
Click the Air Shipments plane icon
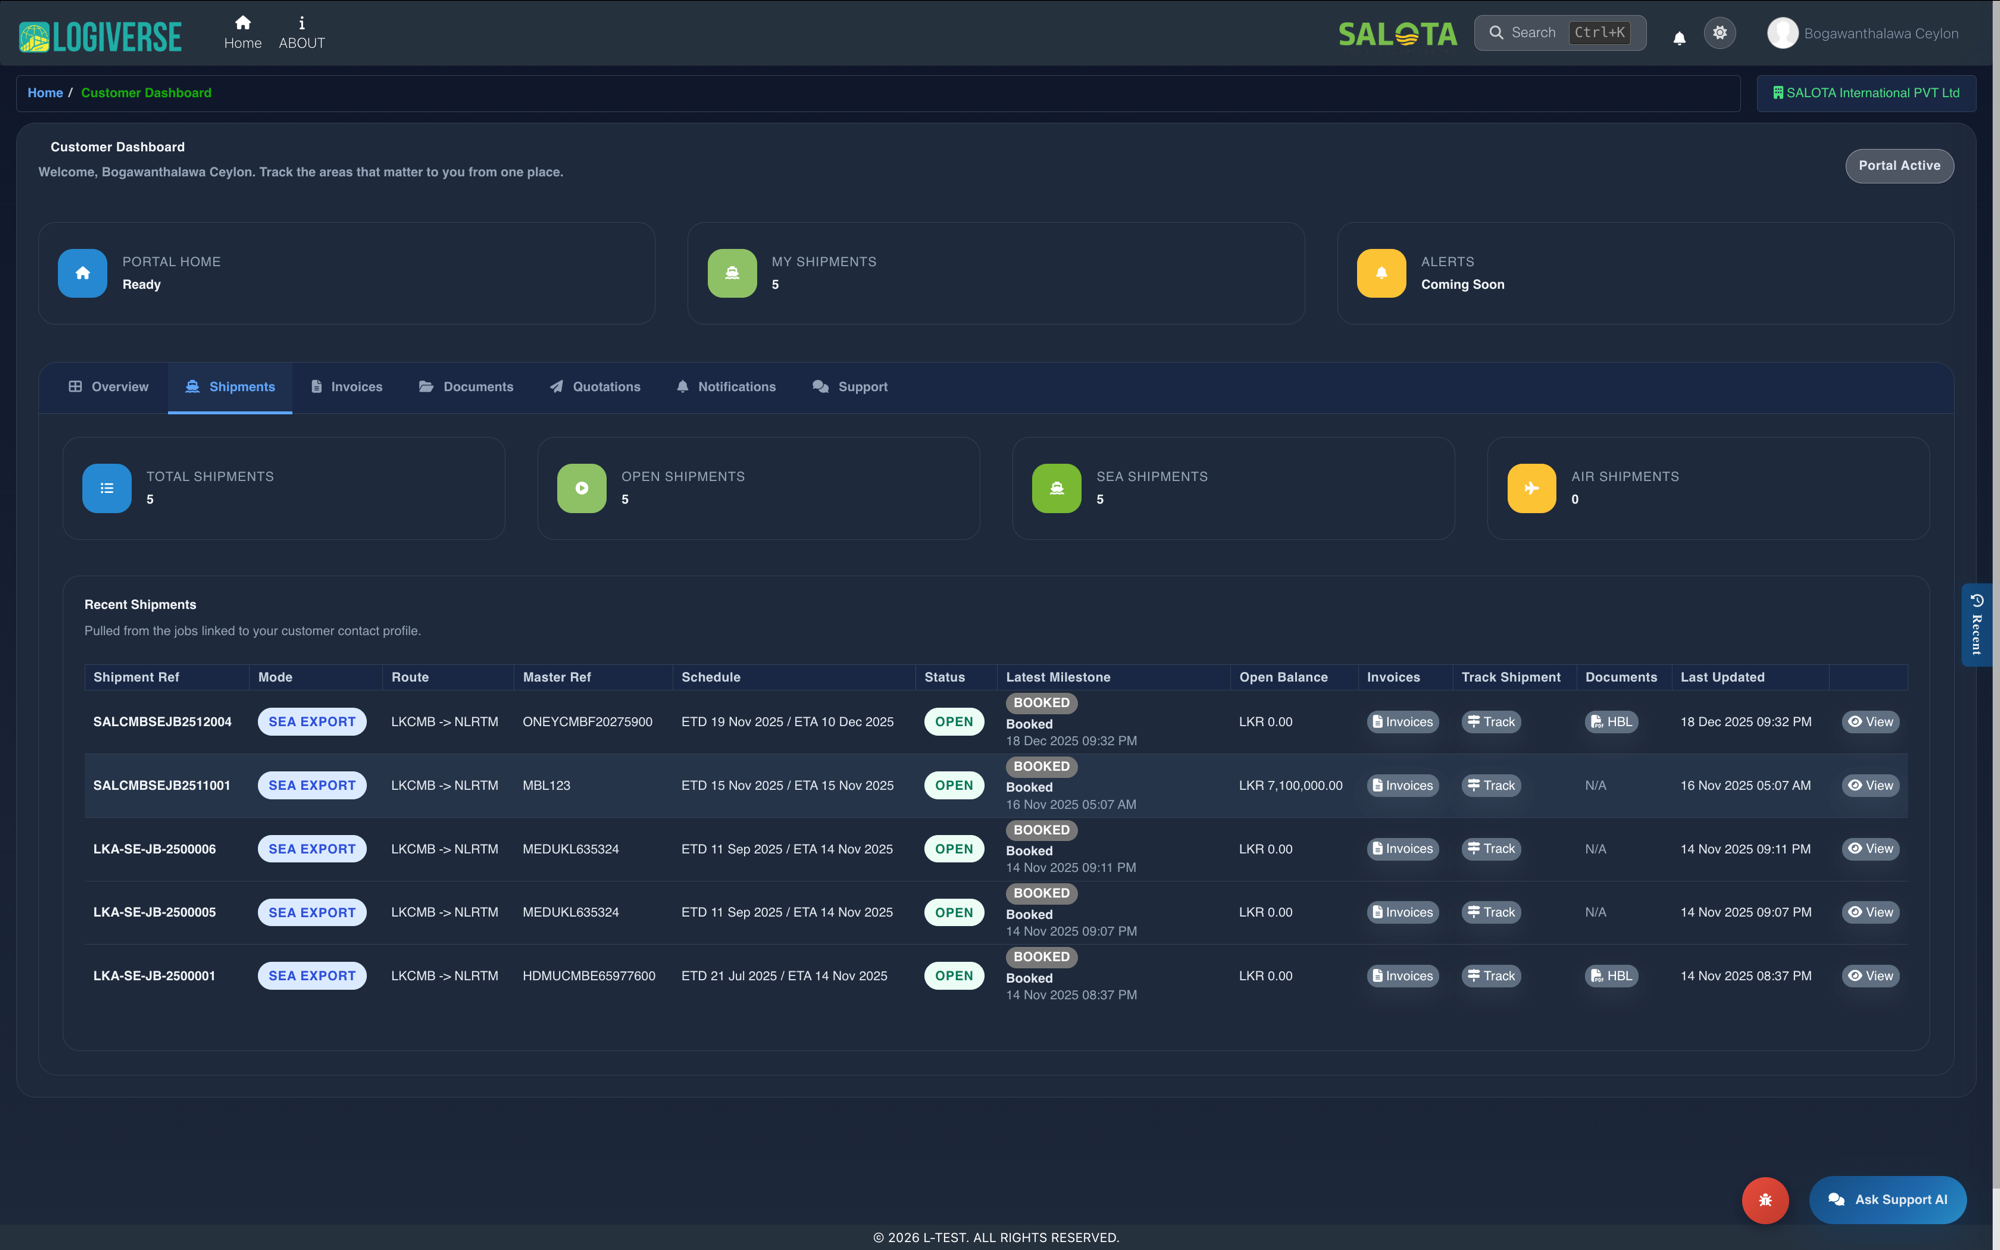pos(1532,488)
